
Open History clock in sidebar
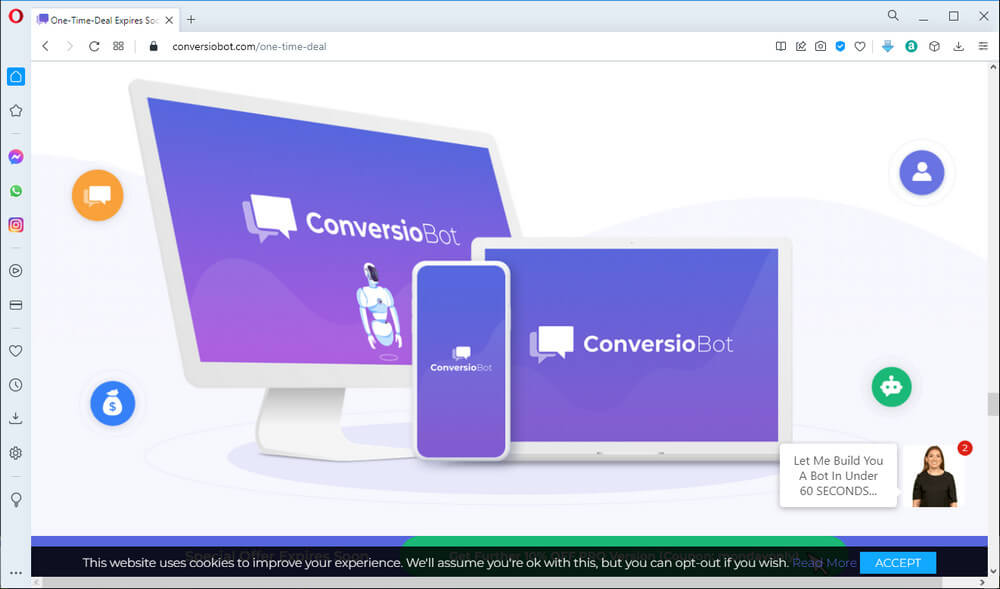[16, 385]
